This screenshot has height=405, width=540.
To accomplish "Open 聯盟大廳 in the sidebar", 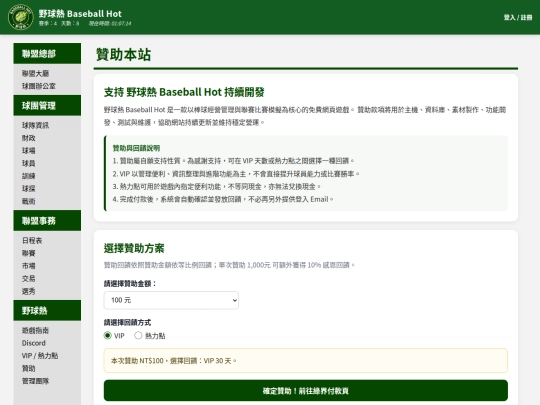I will [x=35, y=73].
